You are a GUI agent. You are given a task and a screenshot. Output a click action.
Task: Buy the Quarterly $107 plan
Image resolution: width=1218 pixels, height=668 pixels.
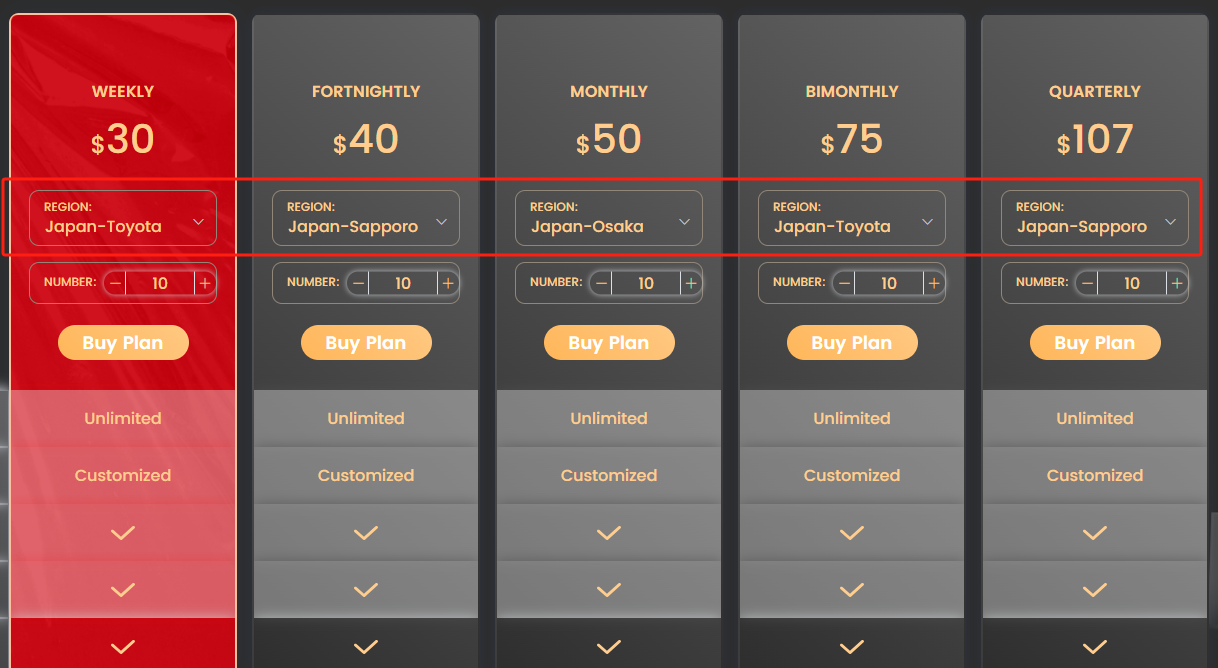tap(1095, 342)
